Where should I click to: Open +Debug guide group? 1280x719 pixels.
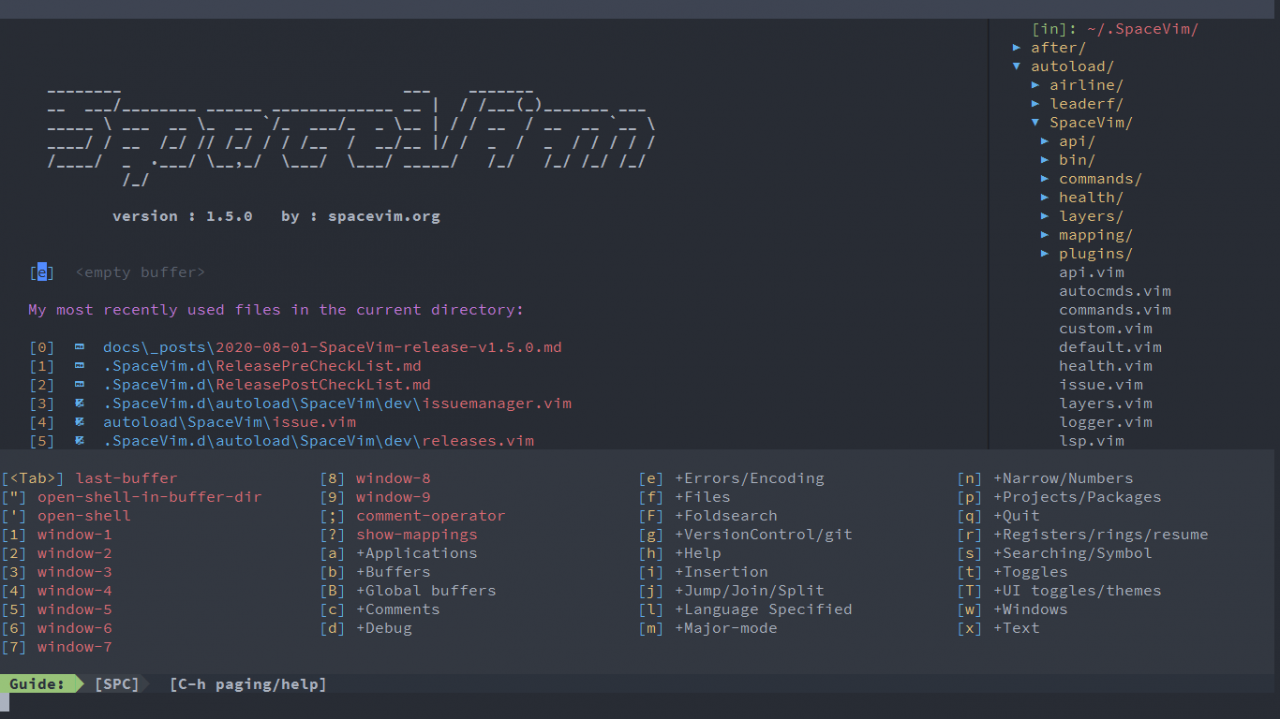[384, 628]
